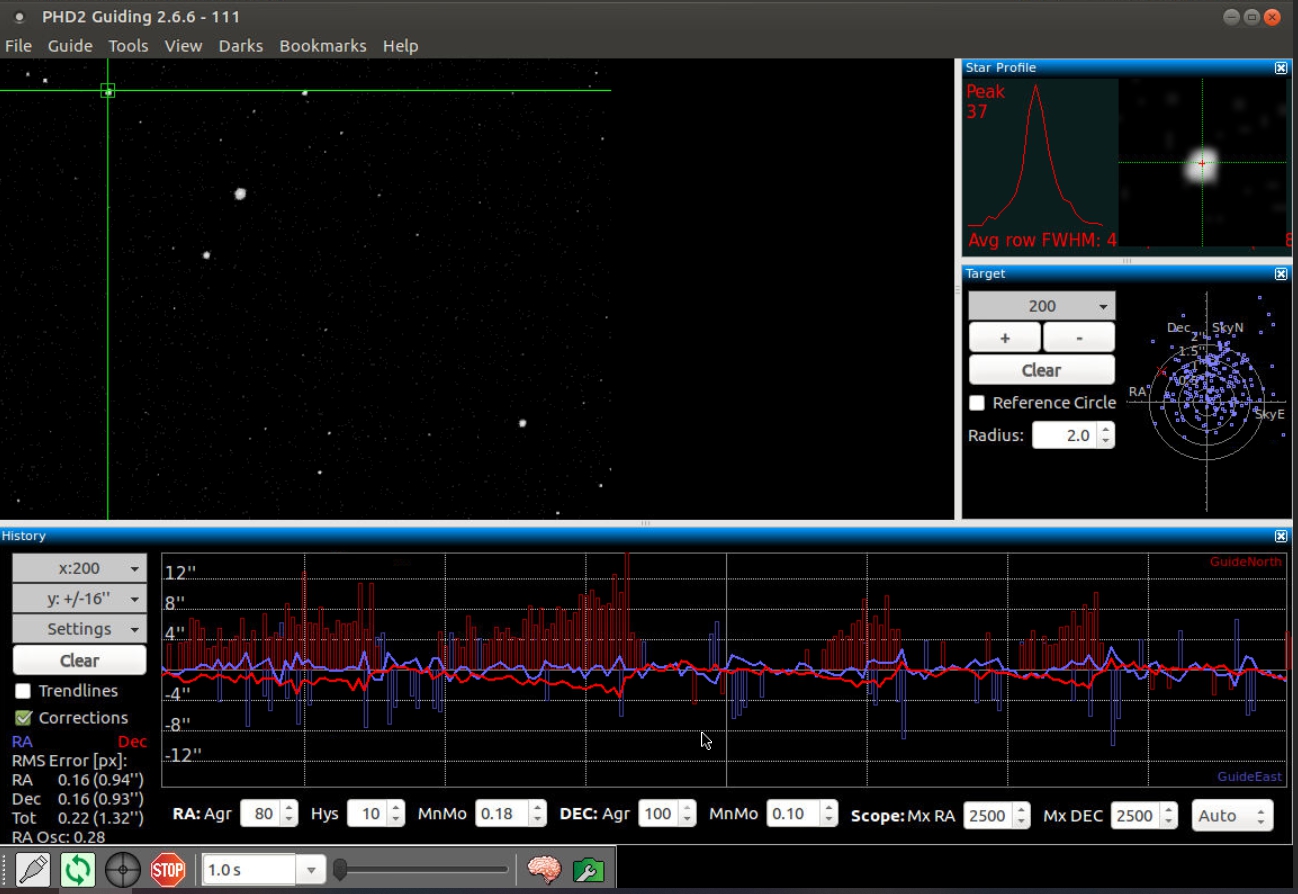This screenshot has width=1298, height=894.
Task: Open the camera connect (USB) tool
Action: [x=33, y=869]
